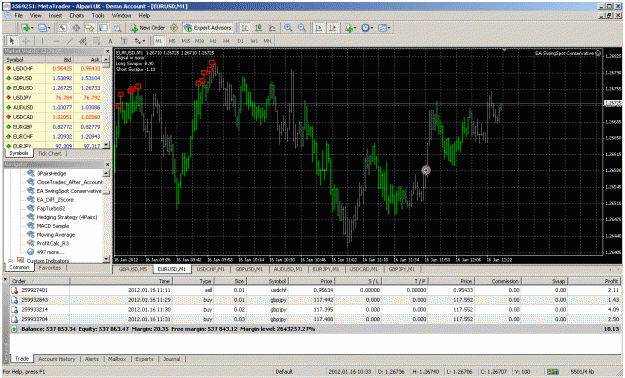Switch chart to line chart icon
The height and width of the screenshot is (378, 625).
pyautogui.click(x=272, y=28)
